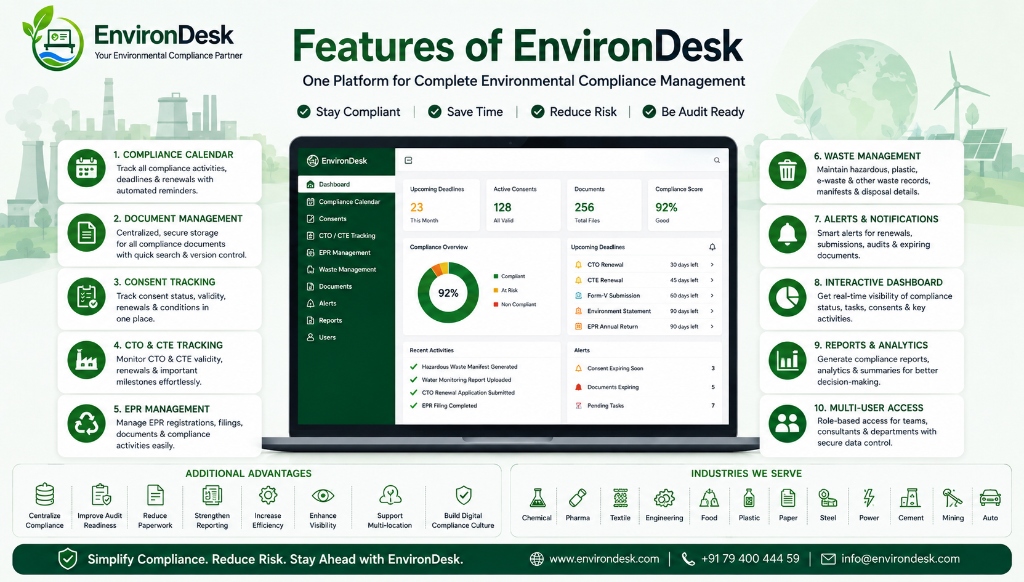Open Consents in the sidebar
The width and height of the screenshot is (1024, 582).
click(347, 218)
